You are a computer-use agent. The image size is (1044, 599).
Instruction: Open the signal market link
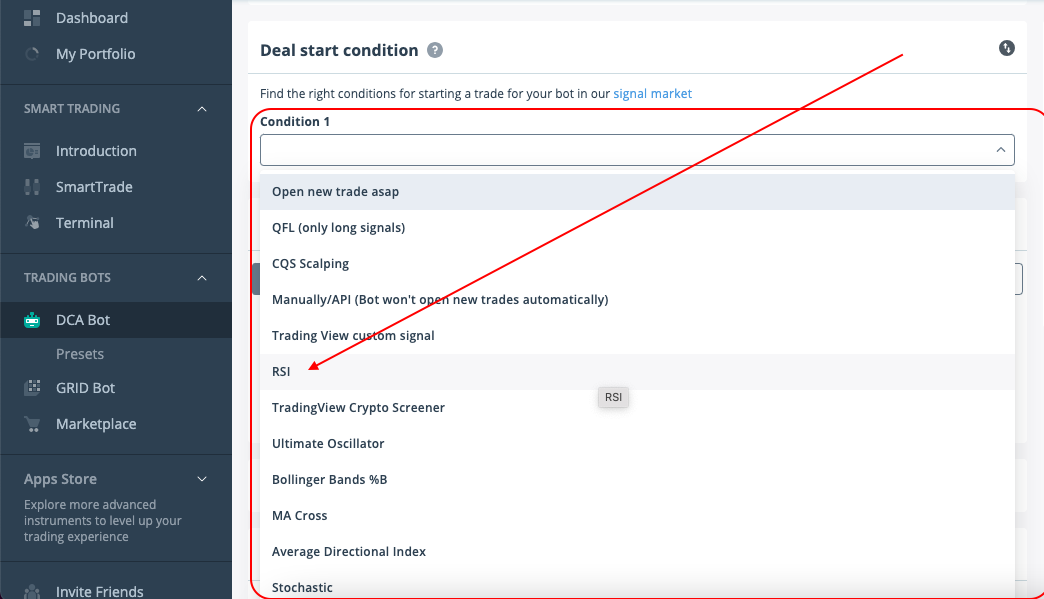[652, 93]
